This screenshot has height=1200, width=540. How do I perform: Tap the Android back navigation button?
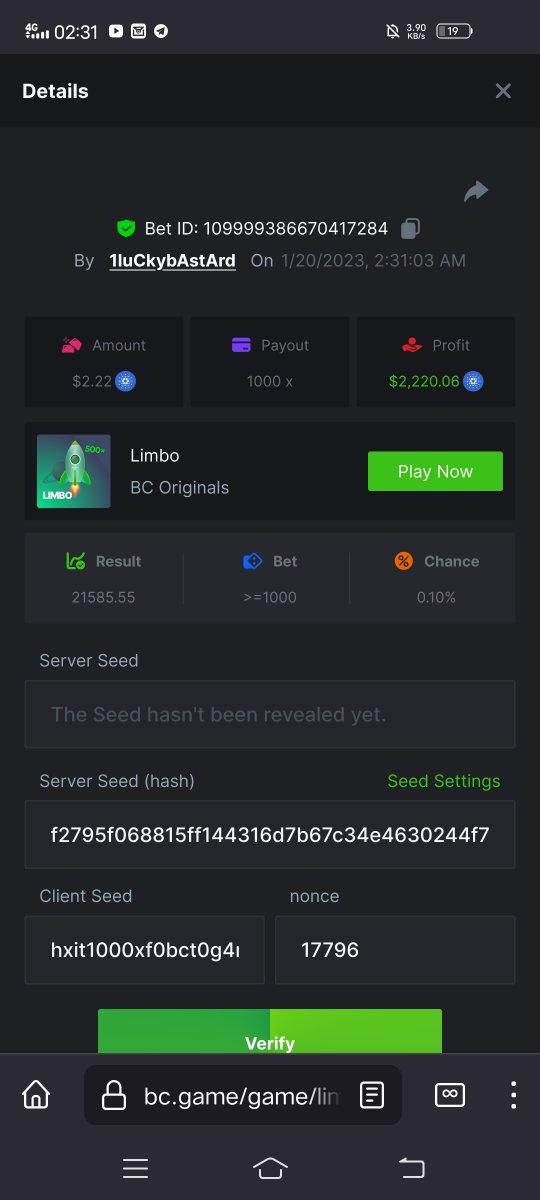411,1168
